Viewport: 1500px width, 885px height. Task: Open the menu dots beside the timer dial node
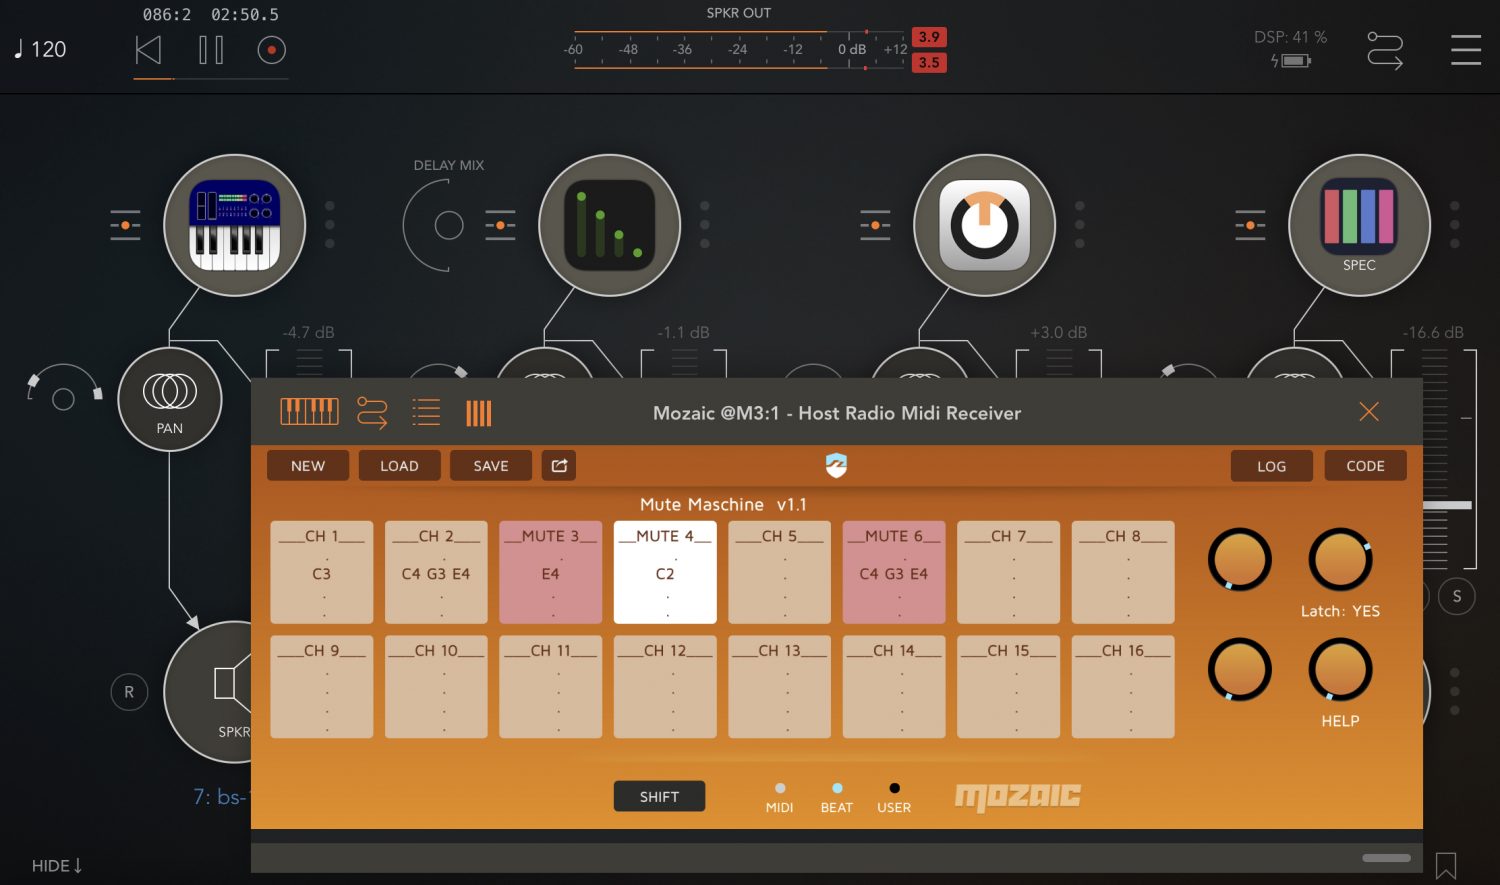pos(1080,225)
